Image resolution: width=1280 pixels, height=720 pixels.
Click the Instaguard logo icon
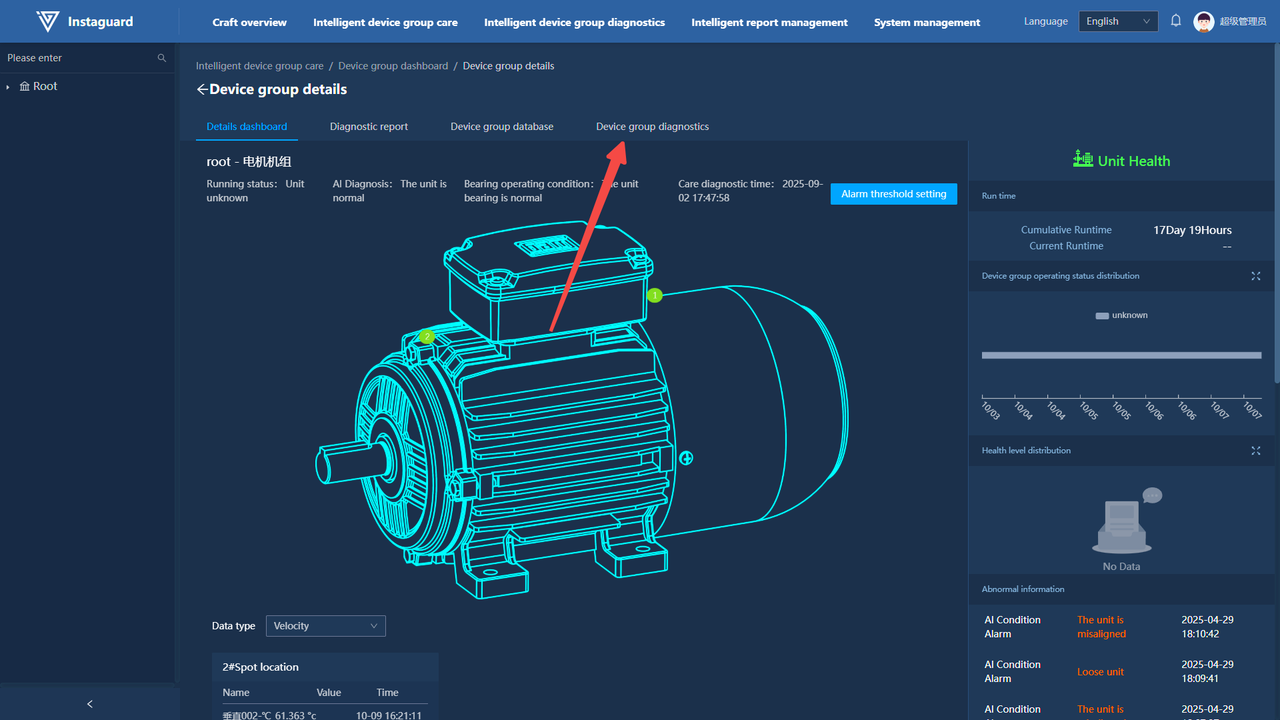tap(47, 21)
